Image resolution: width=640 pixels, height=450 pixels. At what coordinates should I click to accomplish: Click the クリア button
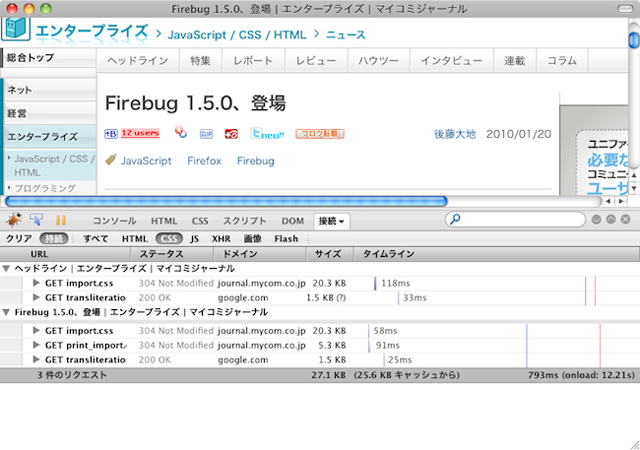click(x=19, y=238)
